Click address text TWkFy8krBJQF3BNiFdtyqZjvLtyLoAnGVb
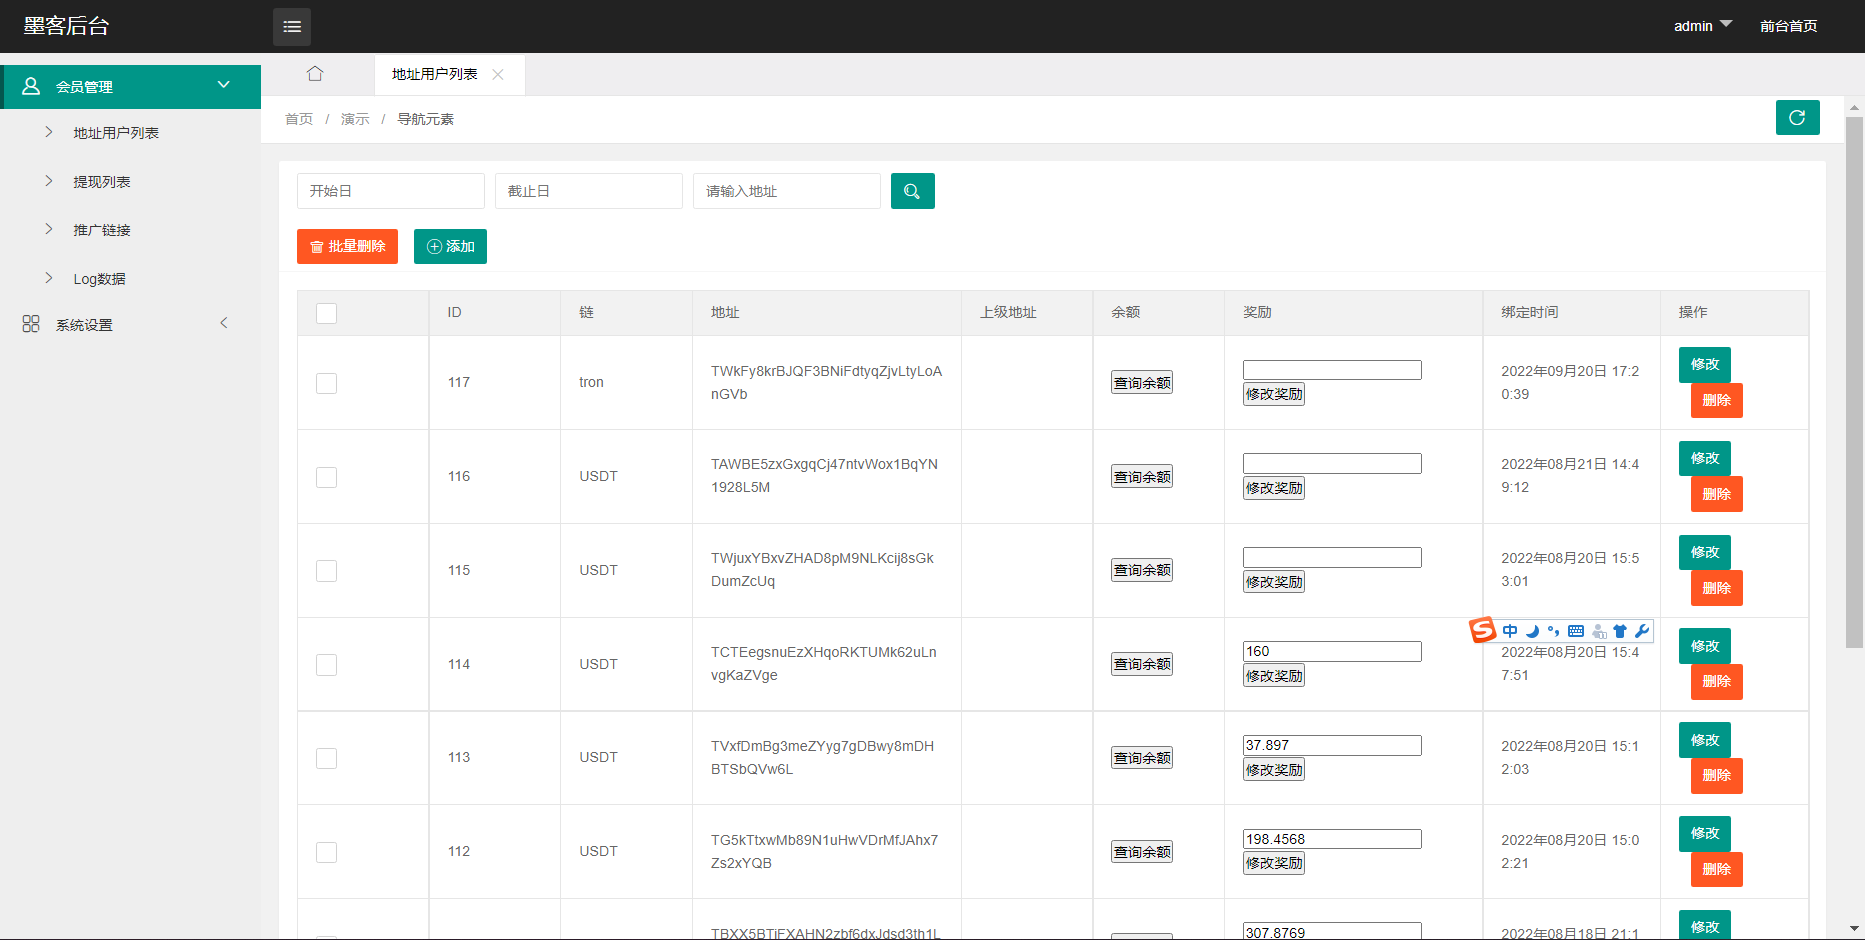 pyautogui.click(x=827, y=382)
